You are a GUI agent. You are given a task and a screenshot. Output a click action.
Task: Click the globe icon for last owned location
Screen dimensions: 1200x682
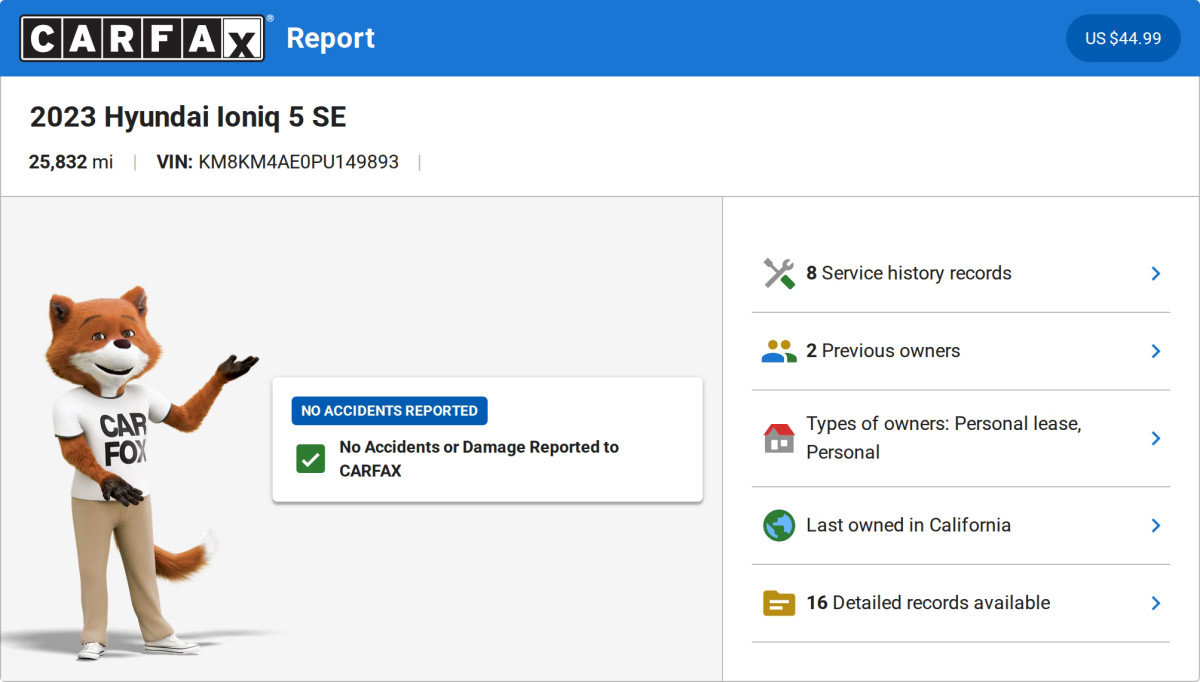[x=779, y=525]
